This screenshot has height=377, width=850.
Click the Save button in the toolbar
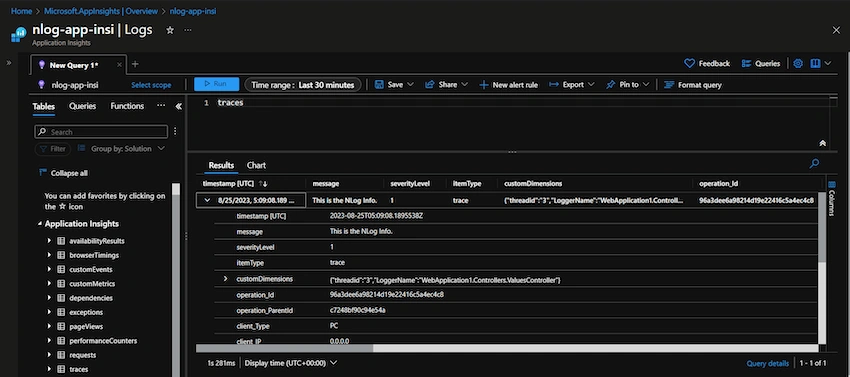click(x=389, y=85)
